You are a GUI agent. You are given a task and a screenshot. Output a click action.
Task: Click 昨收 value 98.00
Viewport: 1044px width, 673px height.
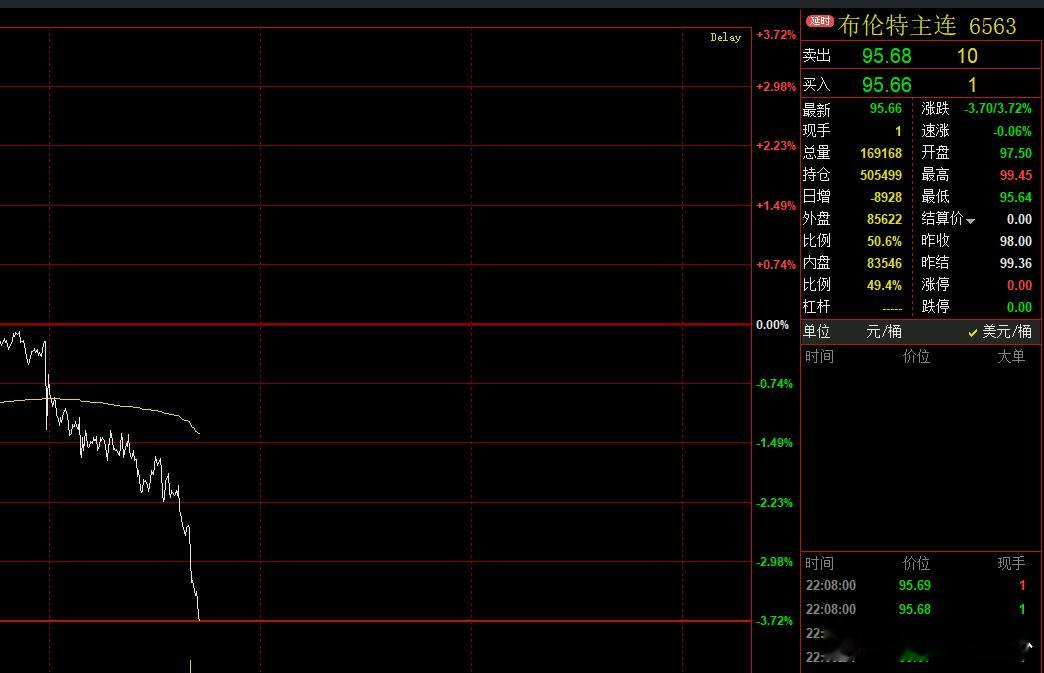coord(1015,241)
